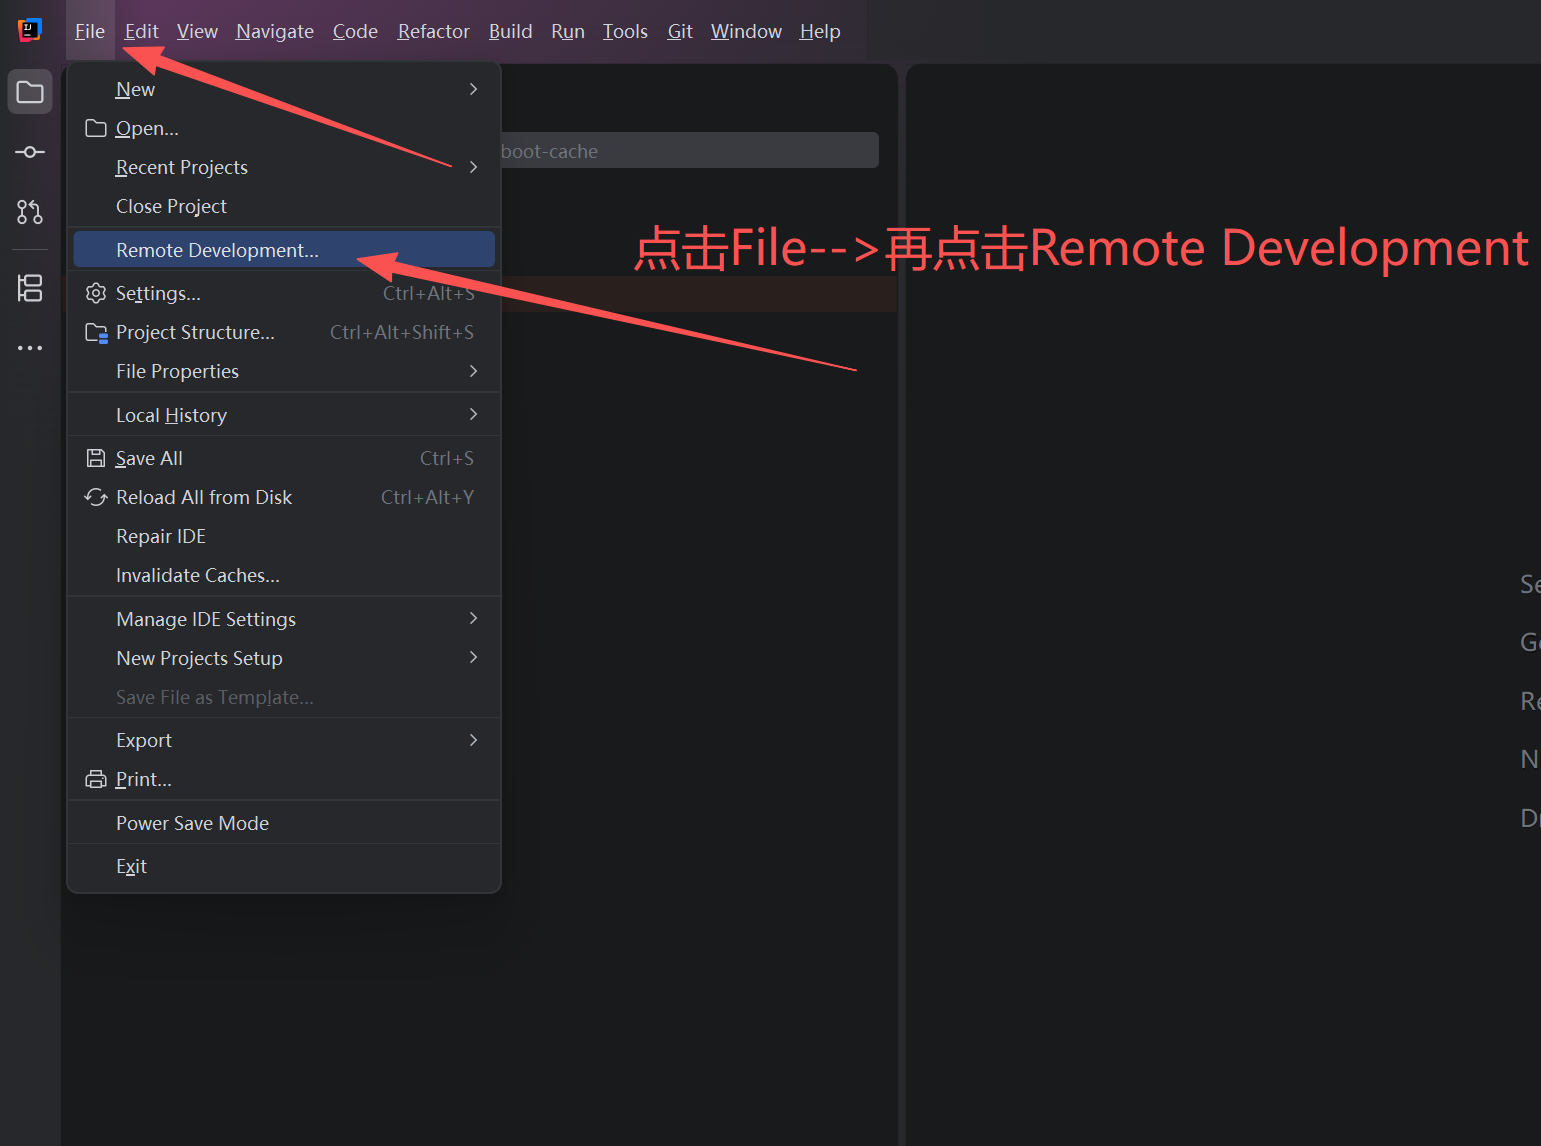
Task: Open the Navigate menu
Action: (275, 31)
